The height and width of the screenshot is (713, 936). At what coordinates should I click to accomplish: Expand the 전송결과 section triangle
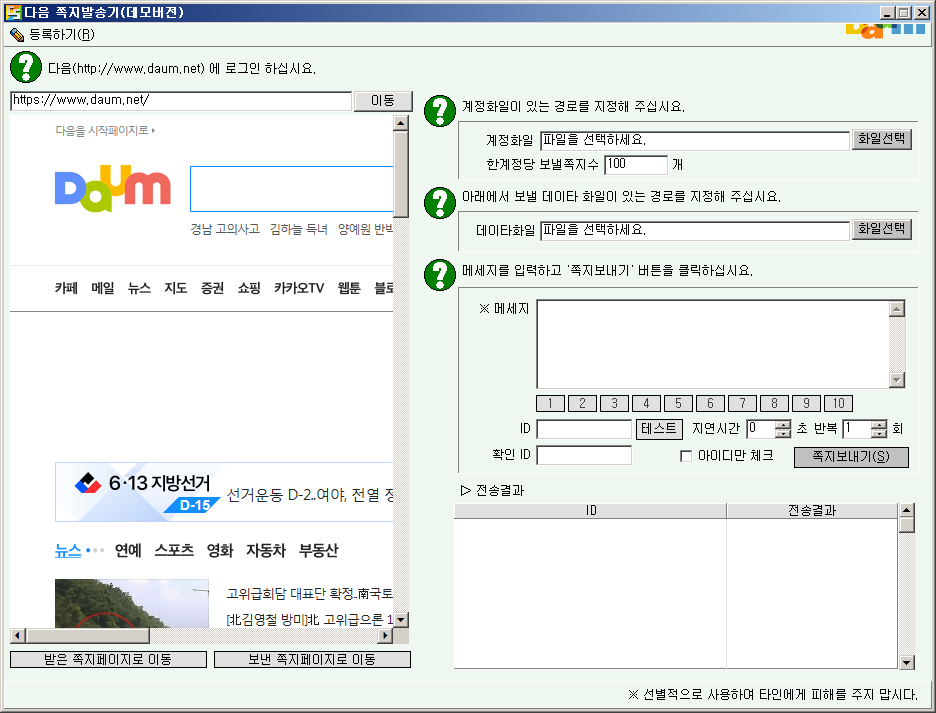tap(465, 490)
